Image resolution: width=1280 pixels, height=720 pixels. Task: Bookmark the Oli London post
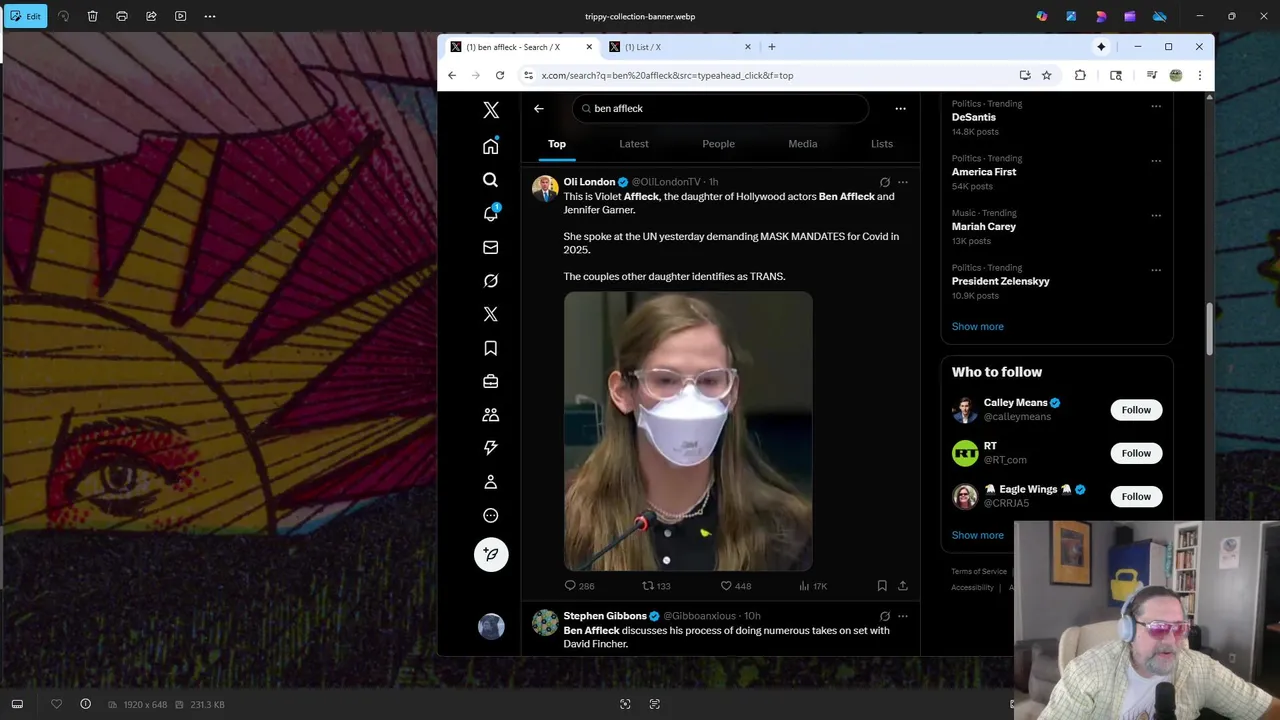coord(882,586)
